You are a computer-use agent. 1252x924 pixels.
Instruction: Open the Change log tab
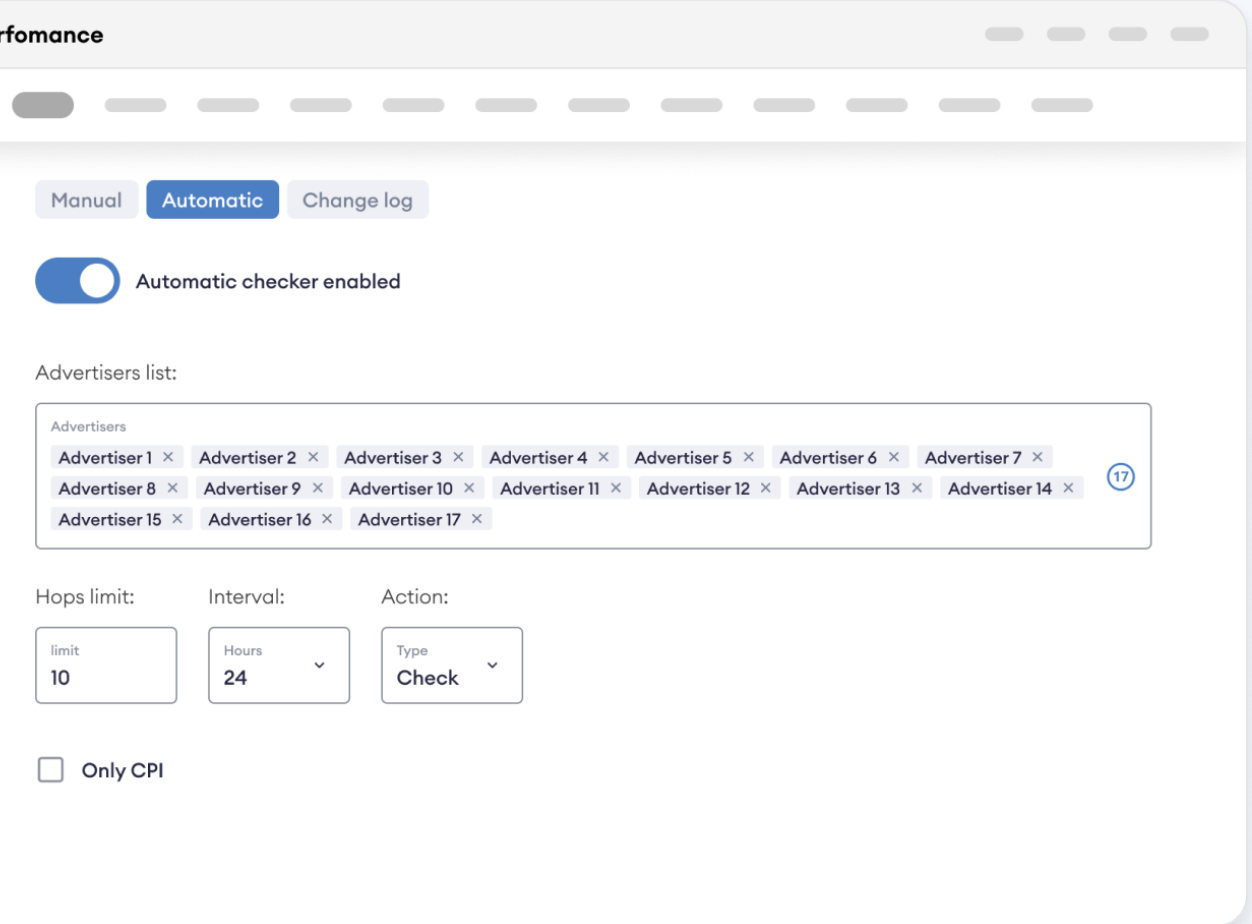point(357,200)
